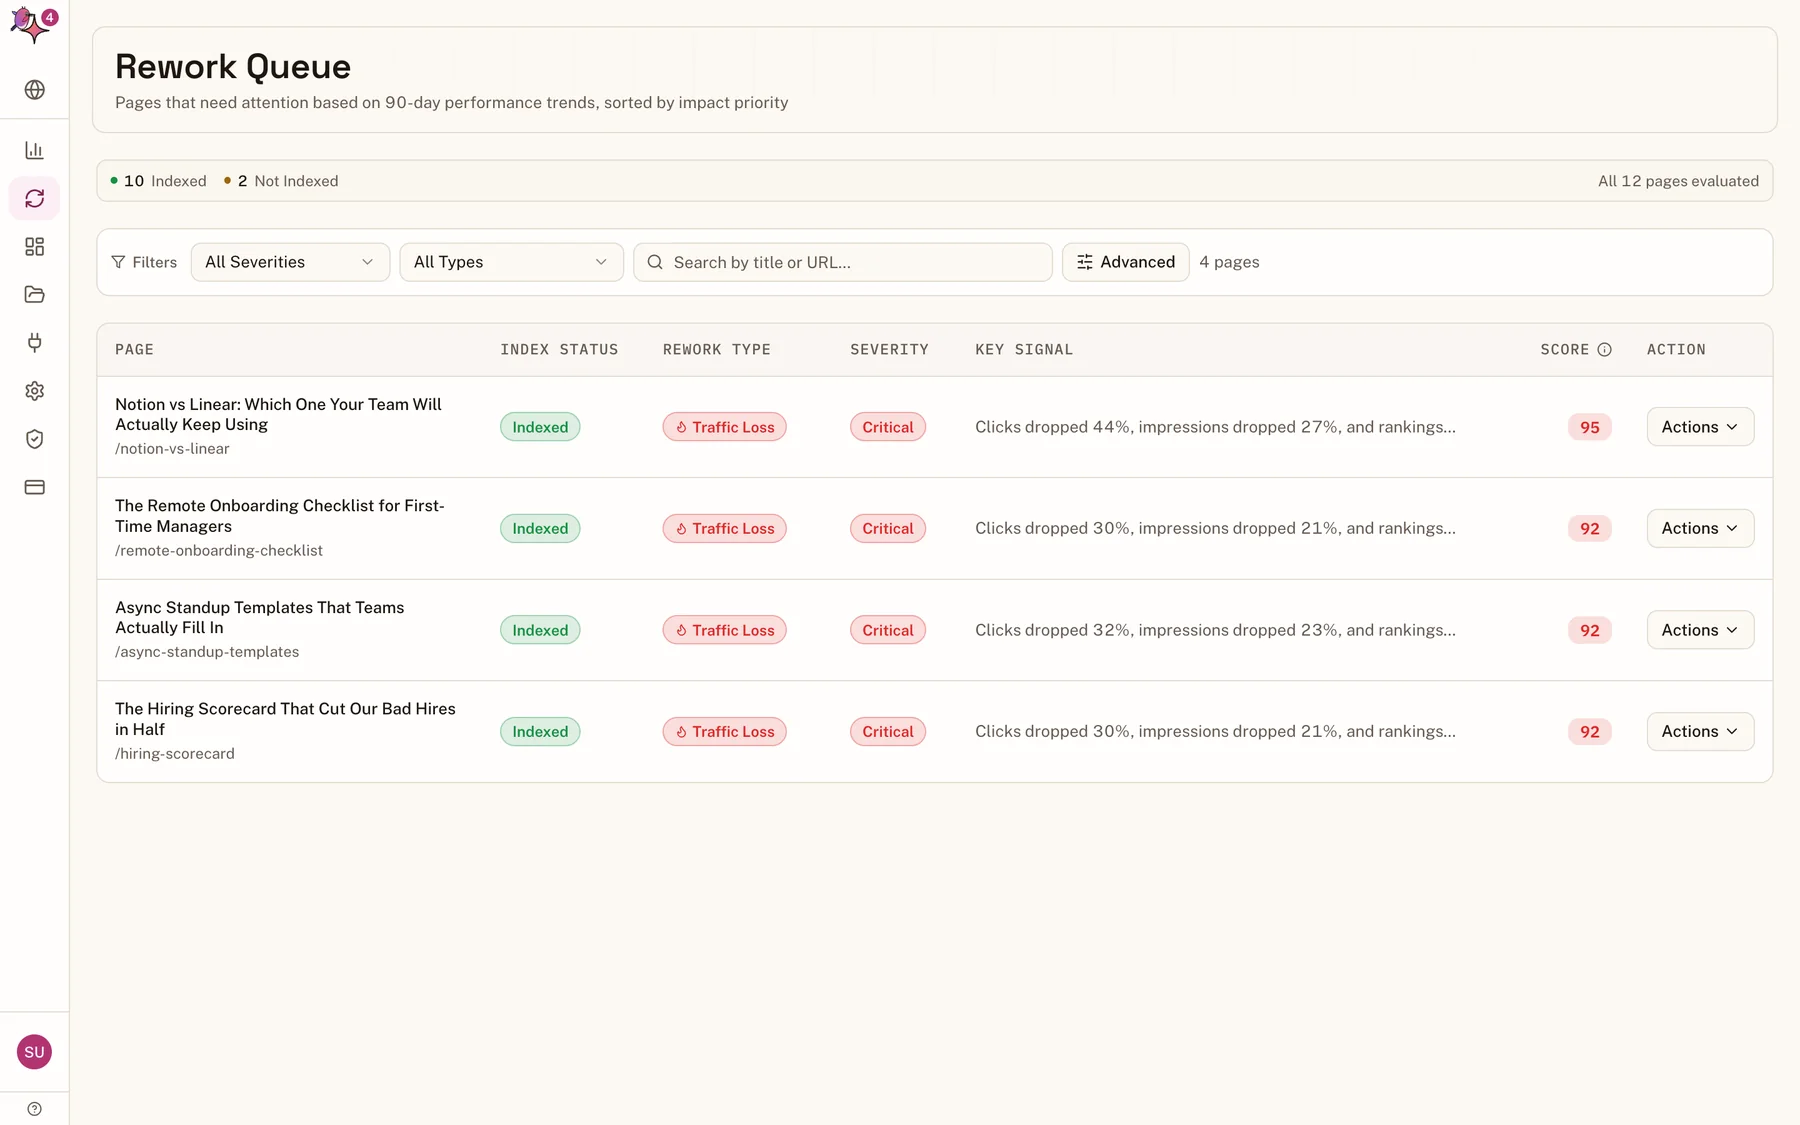Open the folder icon in sidebar
Screen dimensions: 1800x1125
(x=35, y=294)
